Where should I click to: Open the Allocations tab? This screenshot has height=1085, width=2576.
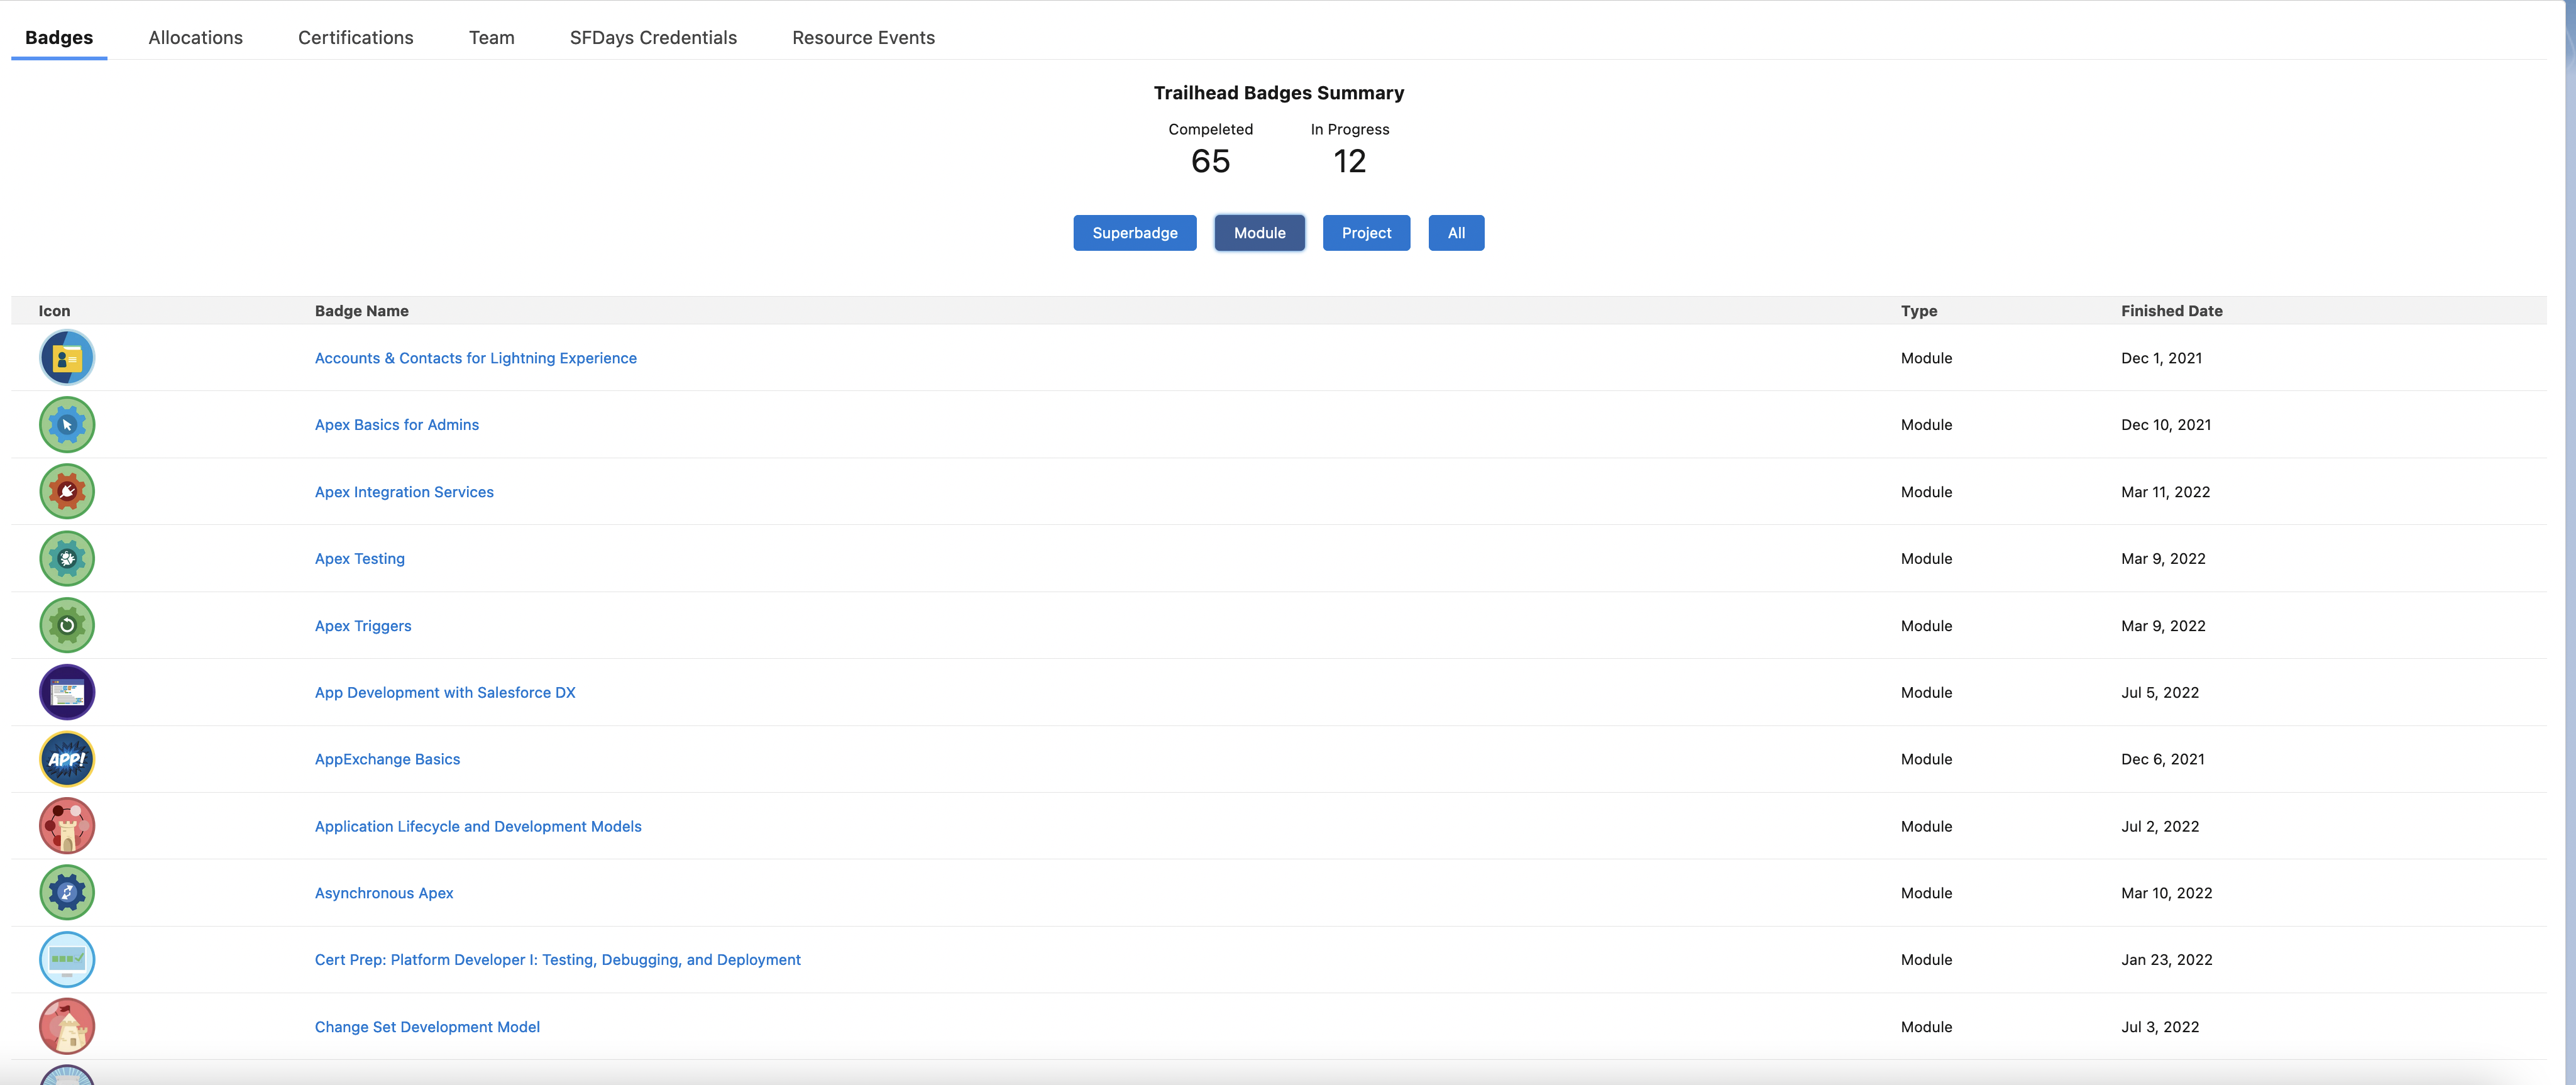tap(195, 37)
